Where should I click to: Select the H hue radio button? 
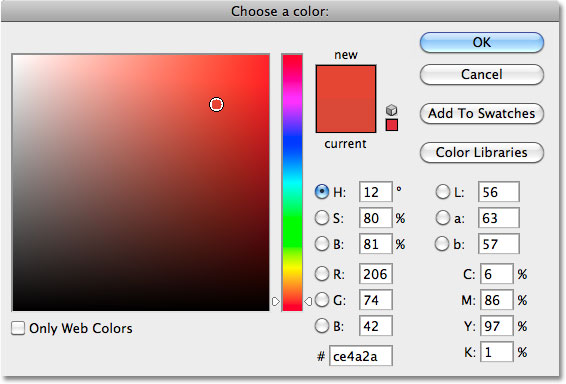coord(322,192)
